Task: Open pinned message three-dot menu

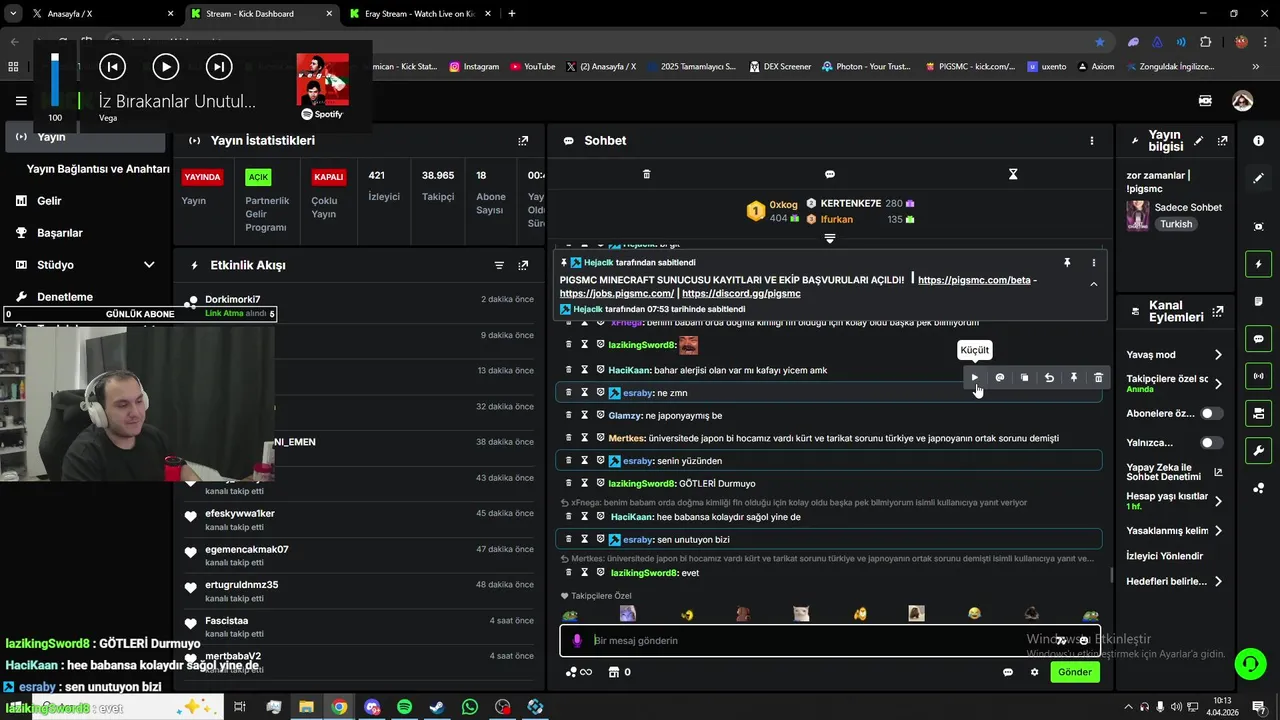Action: tap(1093, 263)
